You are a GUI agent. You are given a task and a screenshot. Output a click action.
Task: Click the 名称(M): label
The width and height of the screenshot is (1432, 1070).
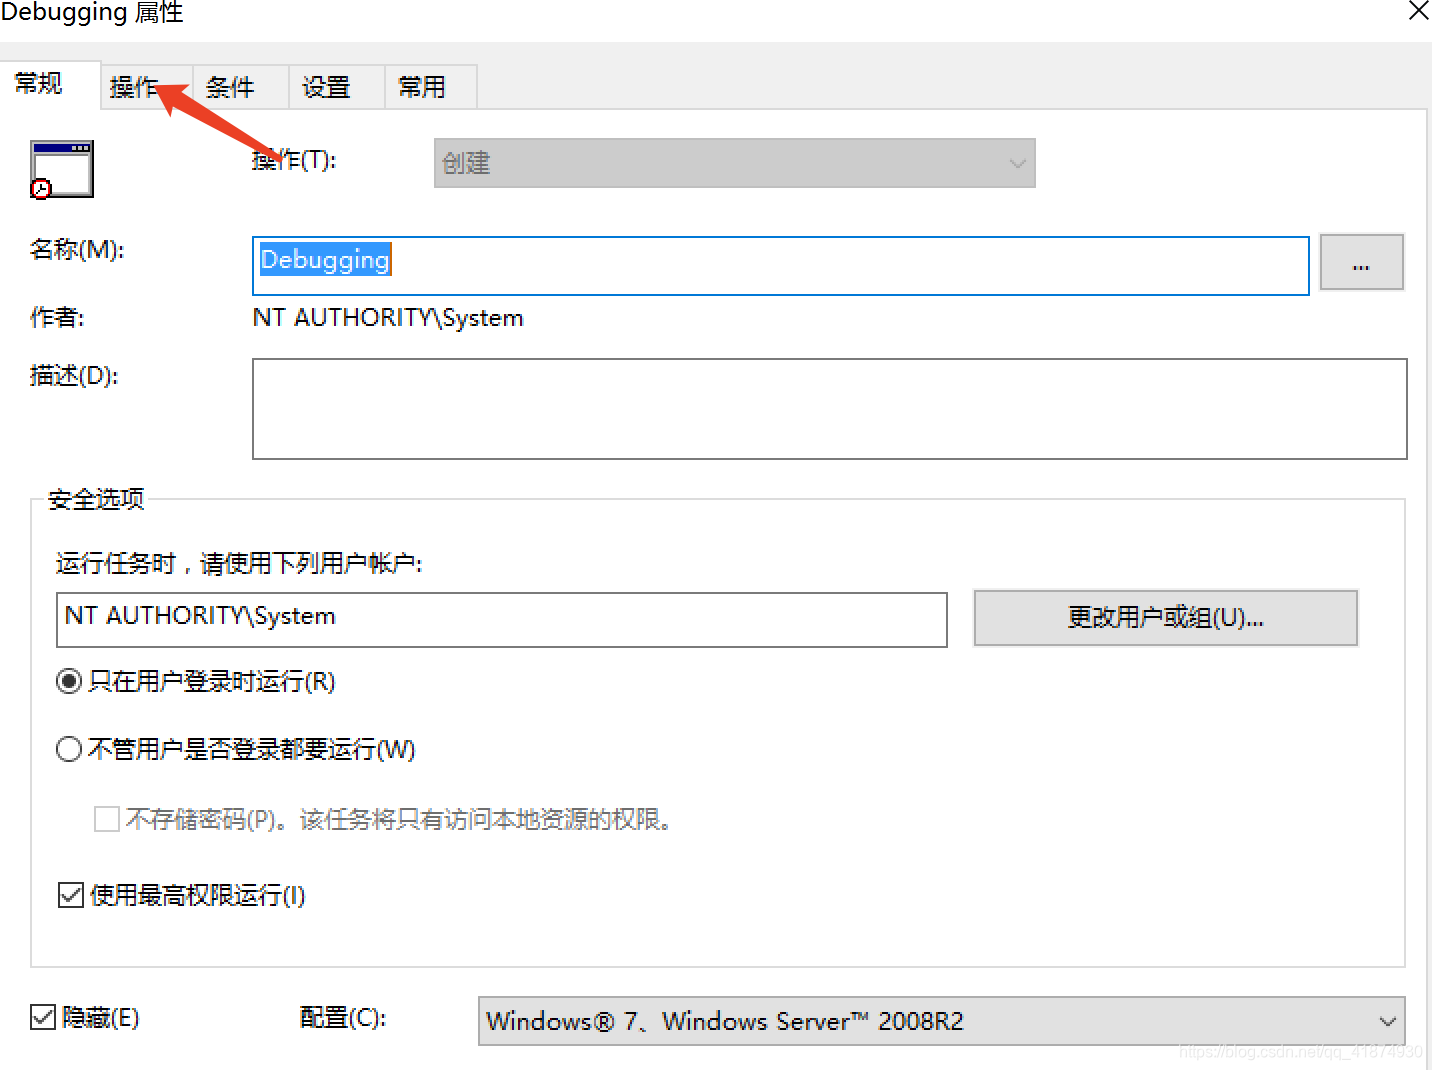[77, 249]
